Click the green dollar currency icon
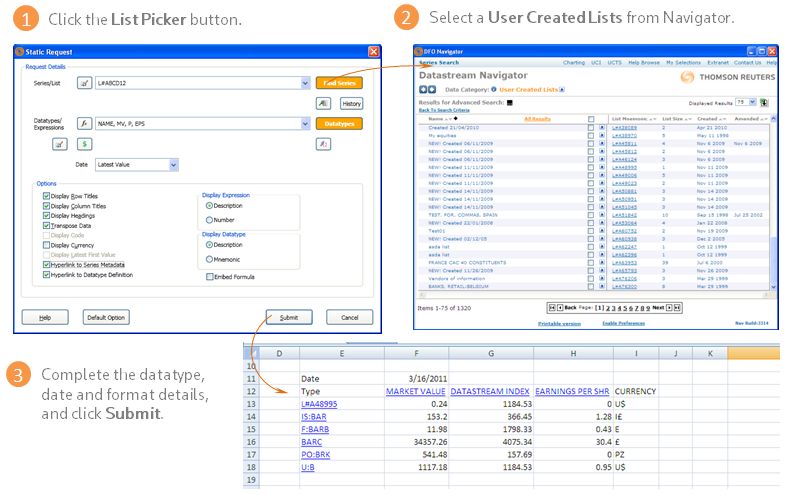Image resolution: width=787 pixels, height=495 pixels. click(84, 144)
